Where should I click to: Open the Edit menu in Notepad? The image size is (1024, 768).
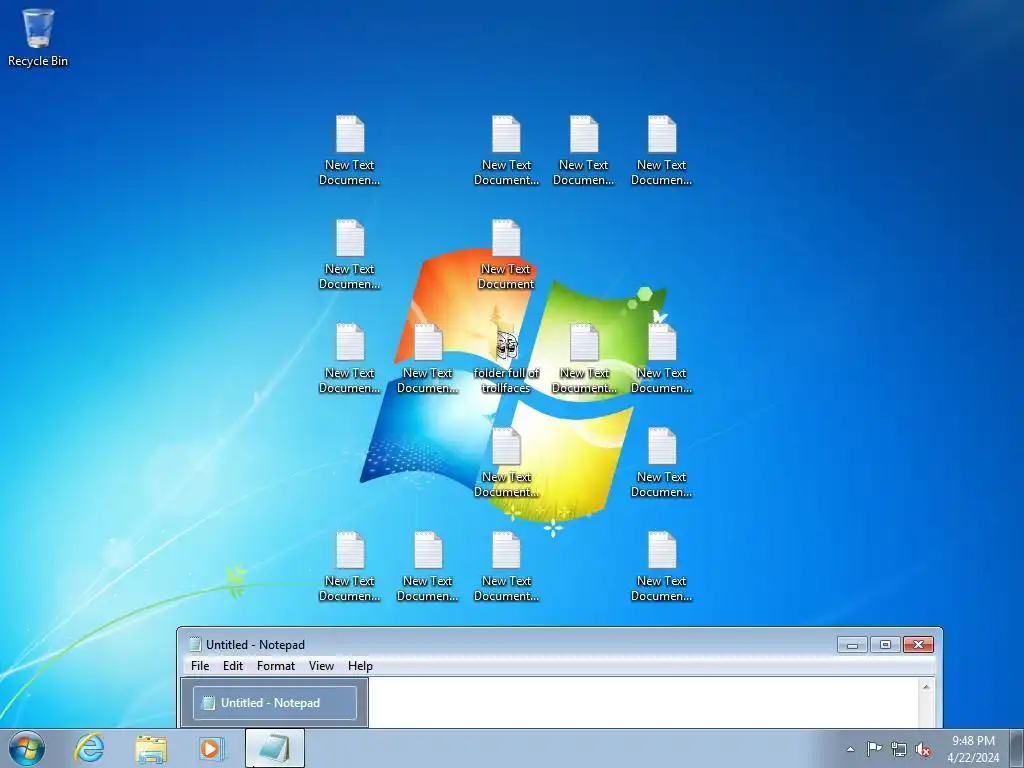232,665
